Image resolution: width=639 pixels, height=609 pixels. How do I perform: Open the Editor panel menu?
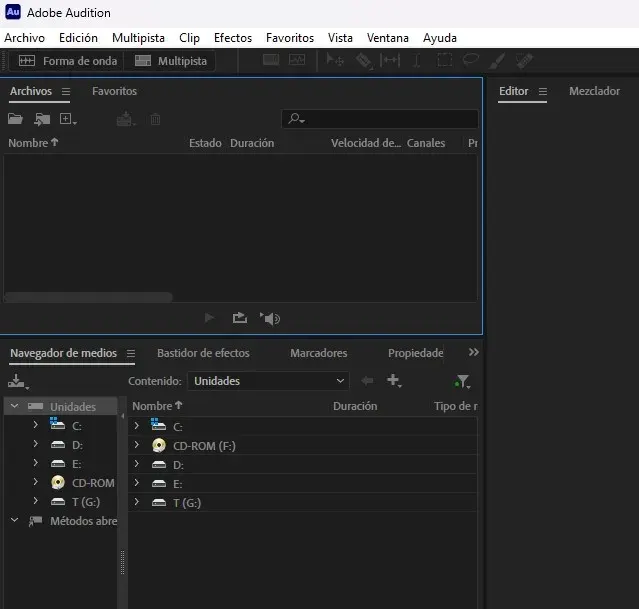(x=543, y=91)
